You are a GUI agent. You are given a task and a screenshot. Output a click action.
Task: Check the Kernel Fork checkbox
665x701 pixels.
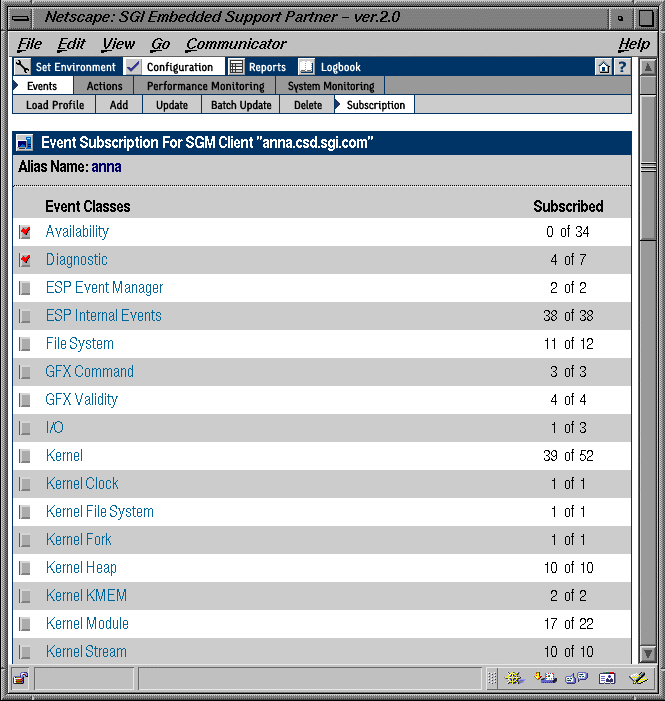pos(25,540)
